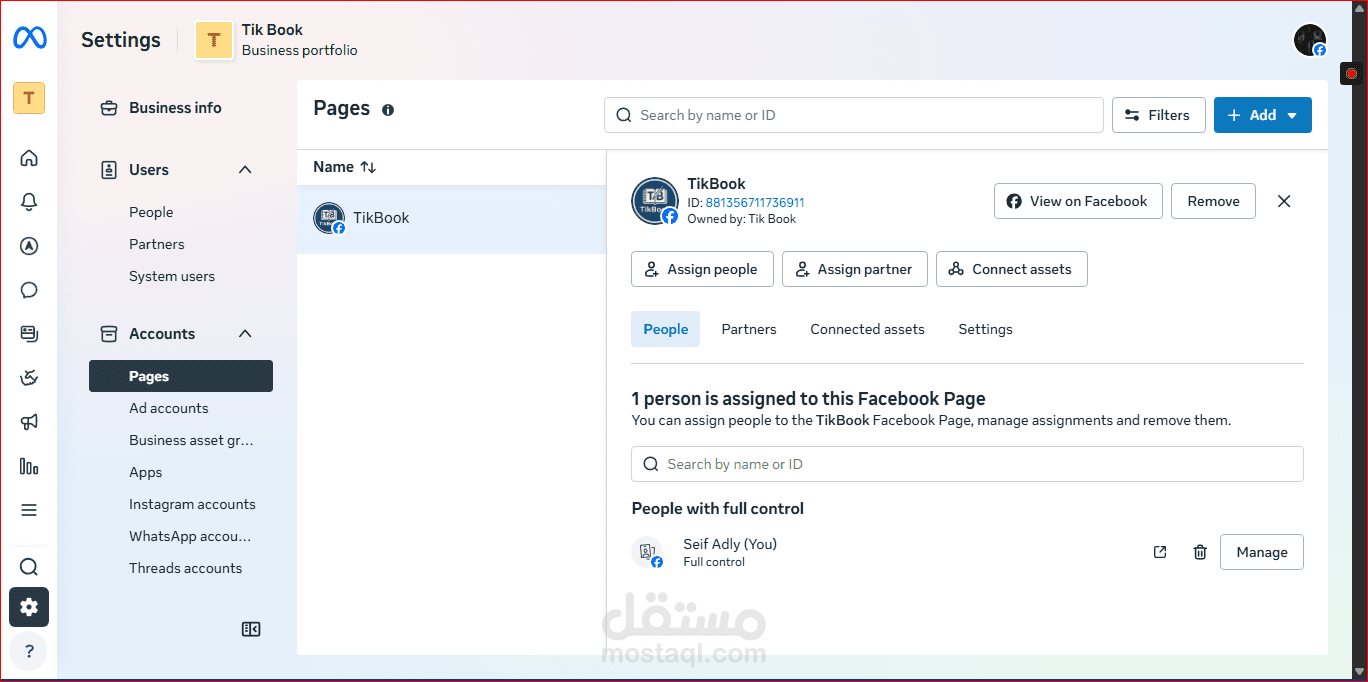Screen dimensions: 1368x682
Task: Switch the Tik Book business portfolio selector
Action: [276, 40]
